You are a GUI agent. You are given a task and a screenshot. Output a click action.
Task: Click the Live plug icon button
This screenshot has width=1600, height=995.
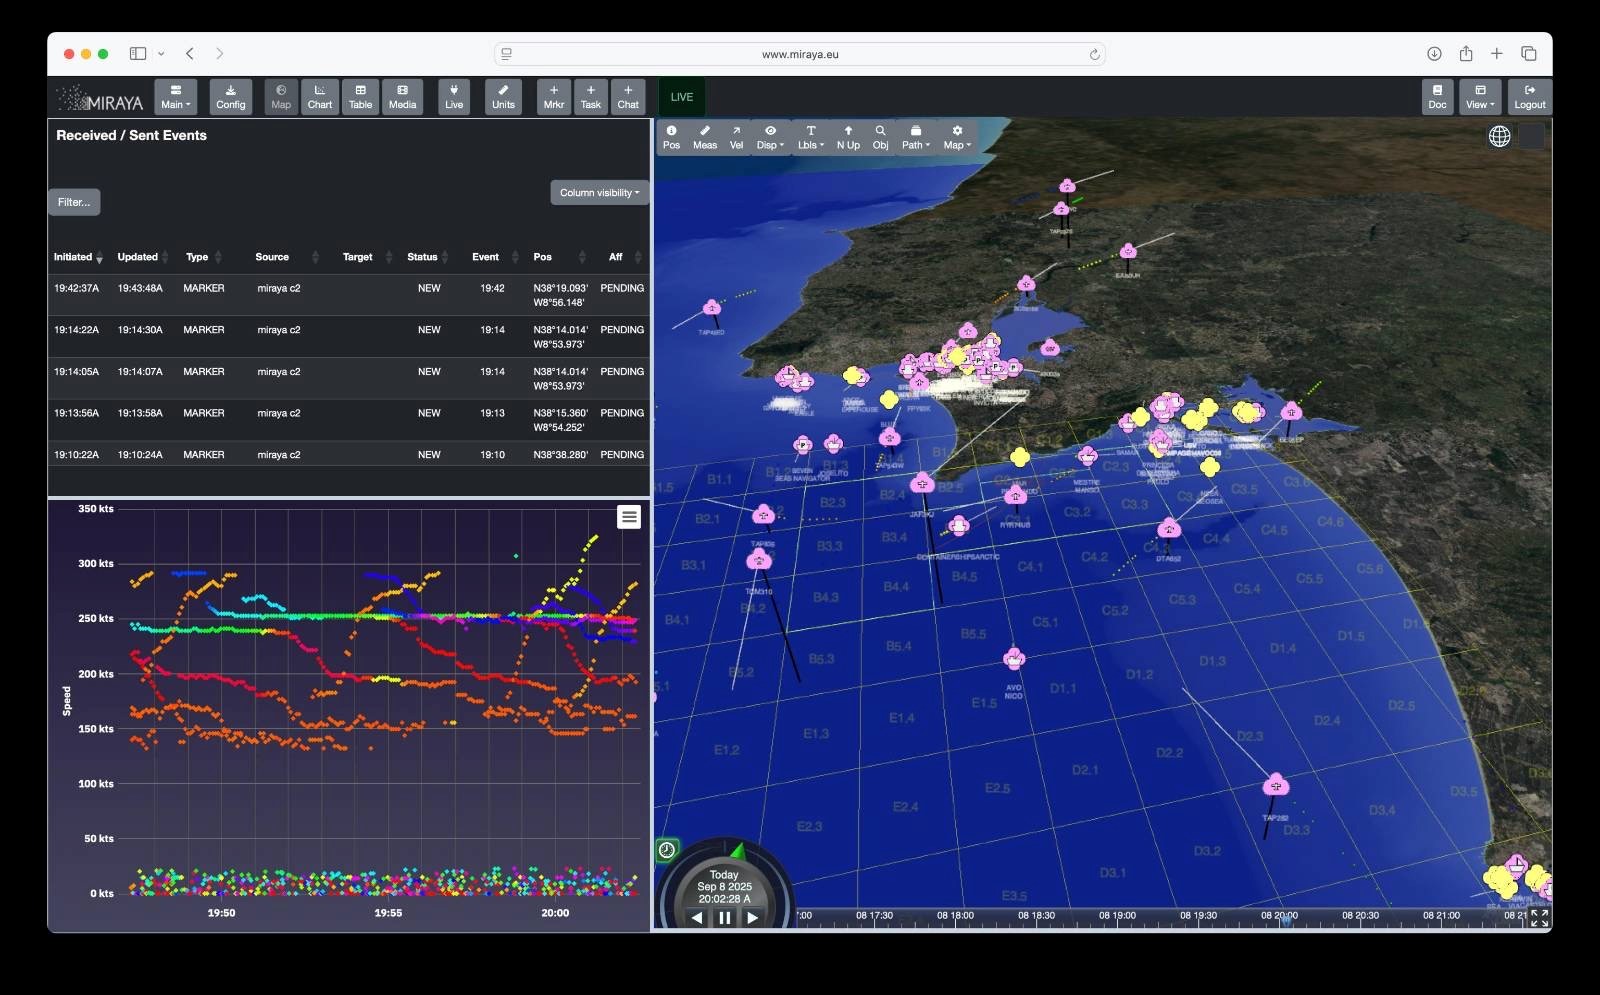tap(454, 97)
